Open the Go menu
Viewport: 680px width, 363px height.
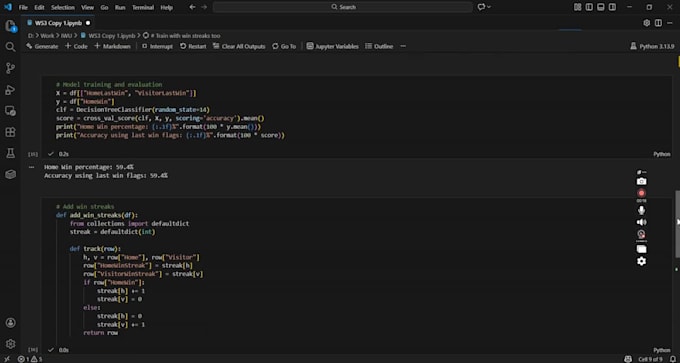[104, 7]
